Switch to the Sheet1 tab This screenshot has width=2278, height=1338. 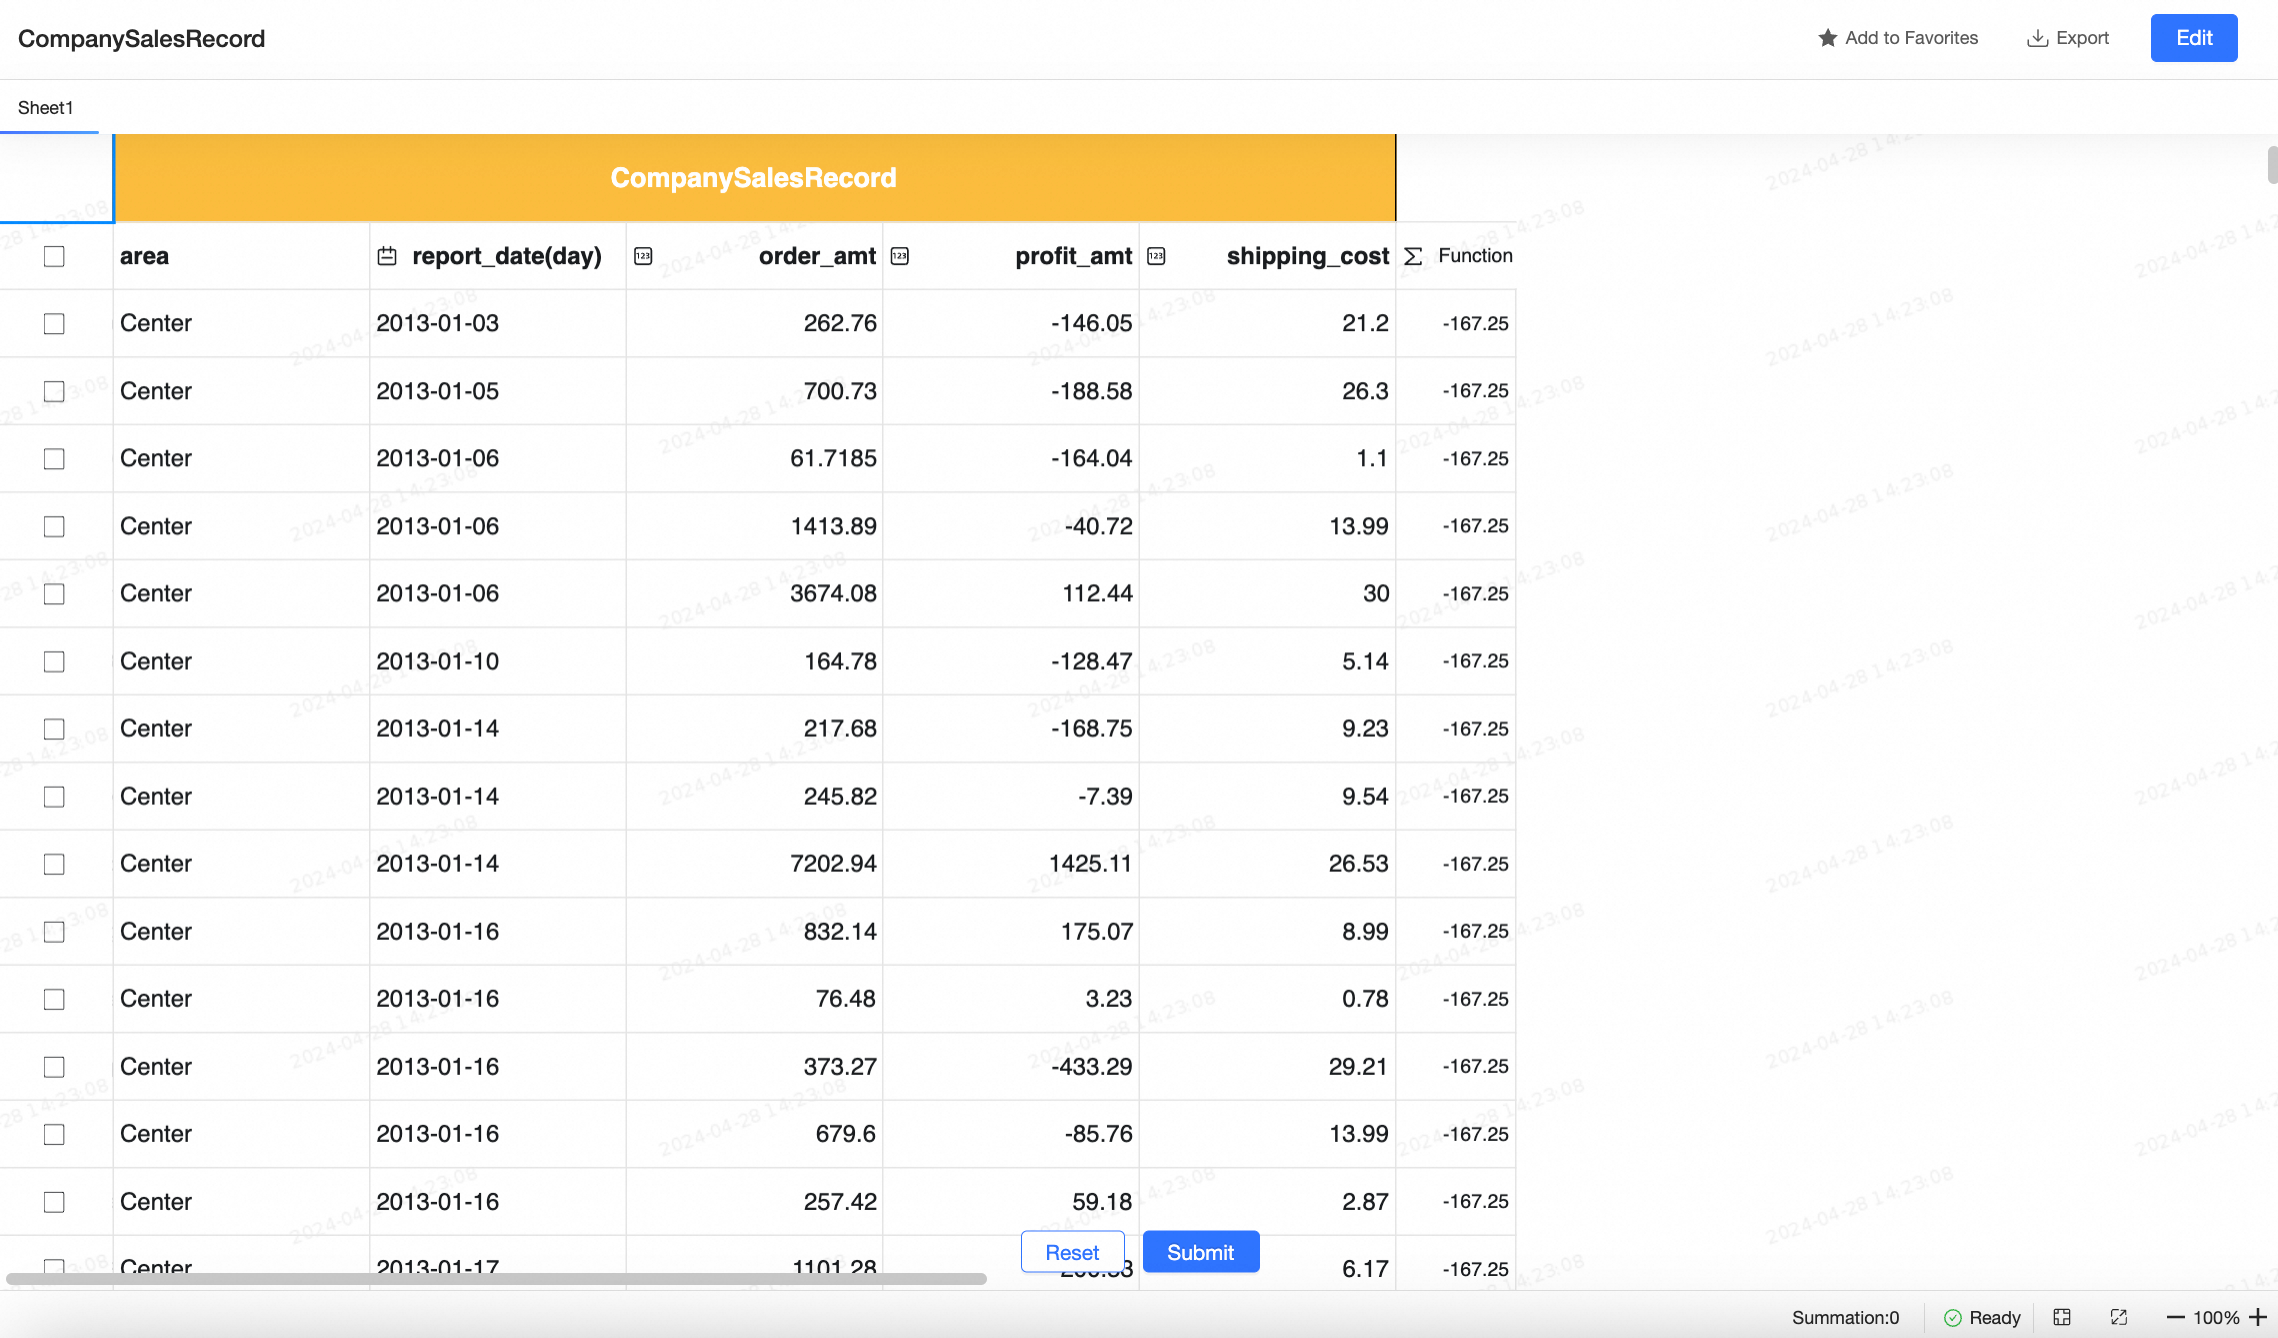tap(46, 108)
